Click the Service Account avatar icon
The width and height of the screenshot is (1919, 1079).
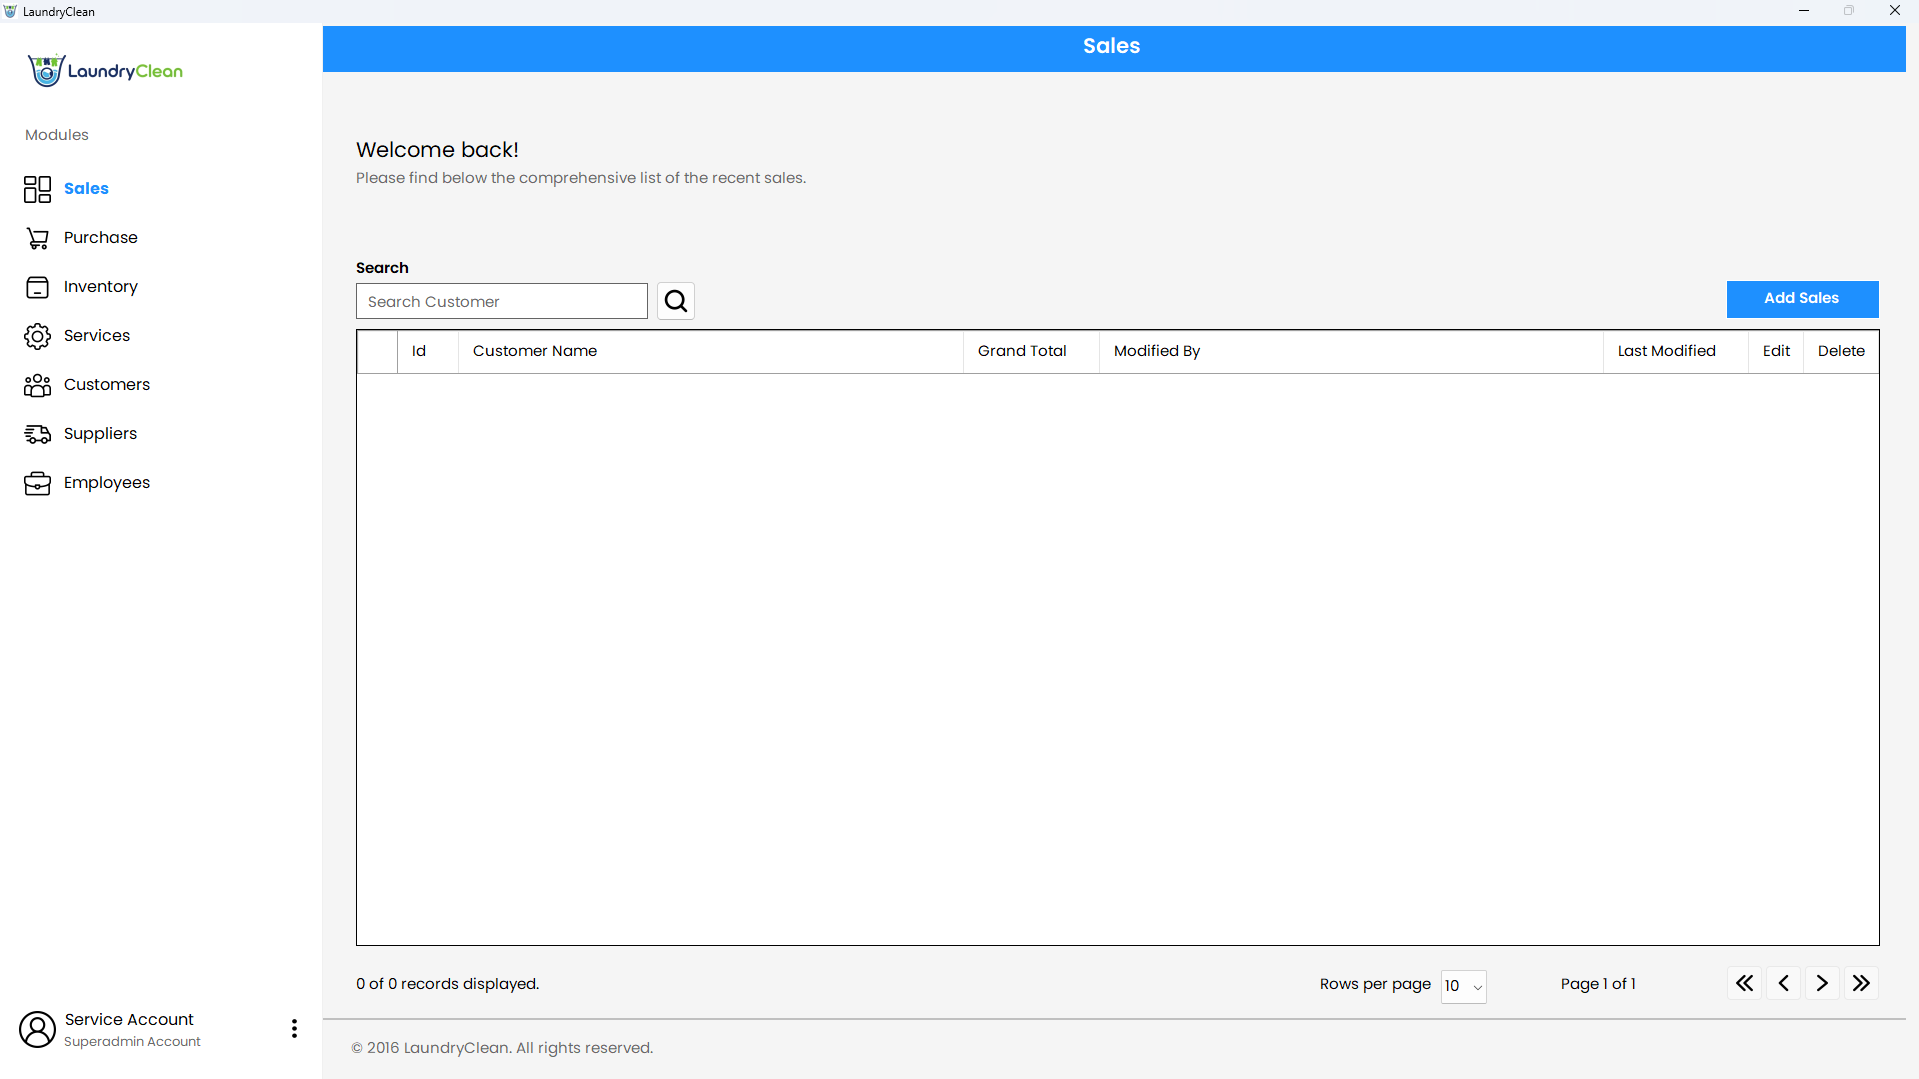point(37,1029)
